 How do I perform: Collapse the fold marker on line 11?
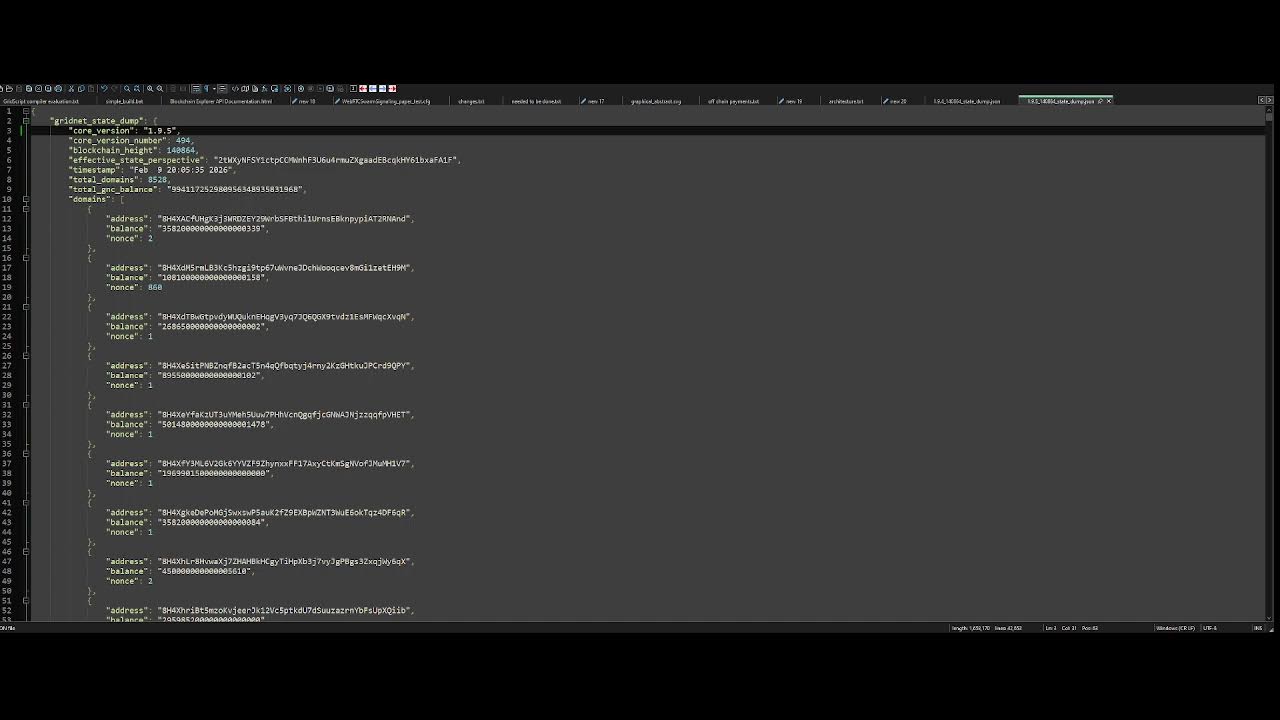click(26, 209)
